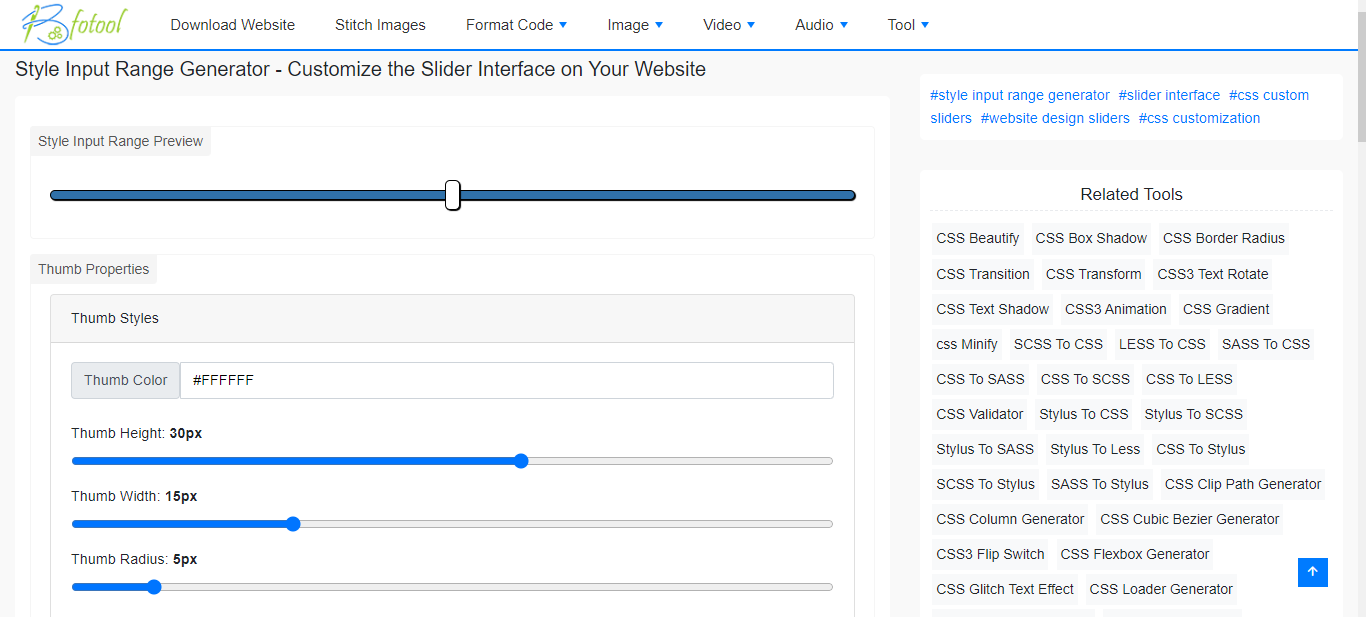Click the Thumb Color hex input field
Image resolution: width=1366 pixels, height=617 pixels.
coord(506,380)
